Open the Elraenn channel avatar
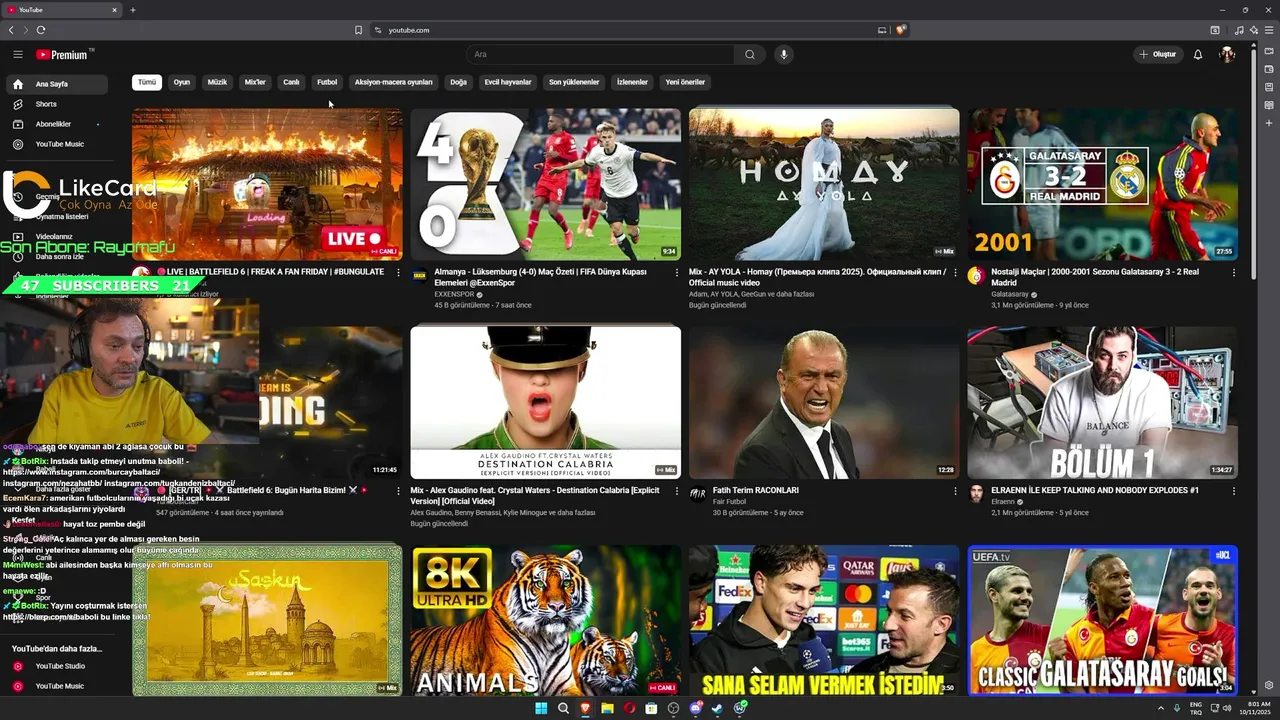1280x720 pixels. tap(975, 494)
